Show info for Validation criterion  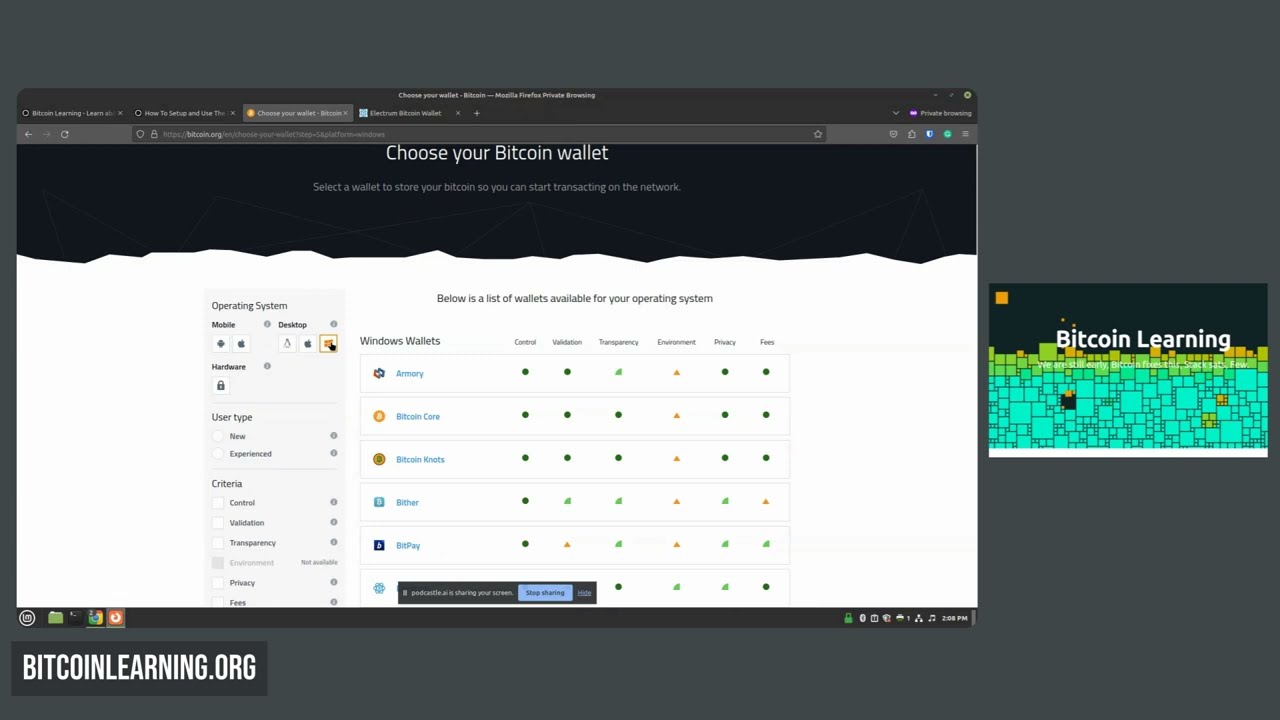point(334,522)
